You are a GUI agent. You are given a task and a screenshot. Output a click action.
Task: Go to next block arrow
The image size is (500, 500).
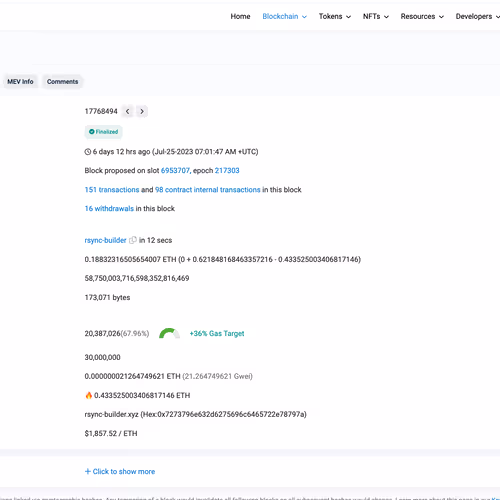tap(142, 111)
